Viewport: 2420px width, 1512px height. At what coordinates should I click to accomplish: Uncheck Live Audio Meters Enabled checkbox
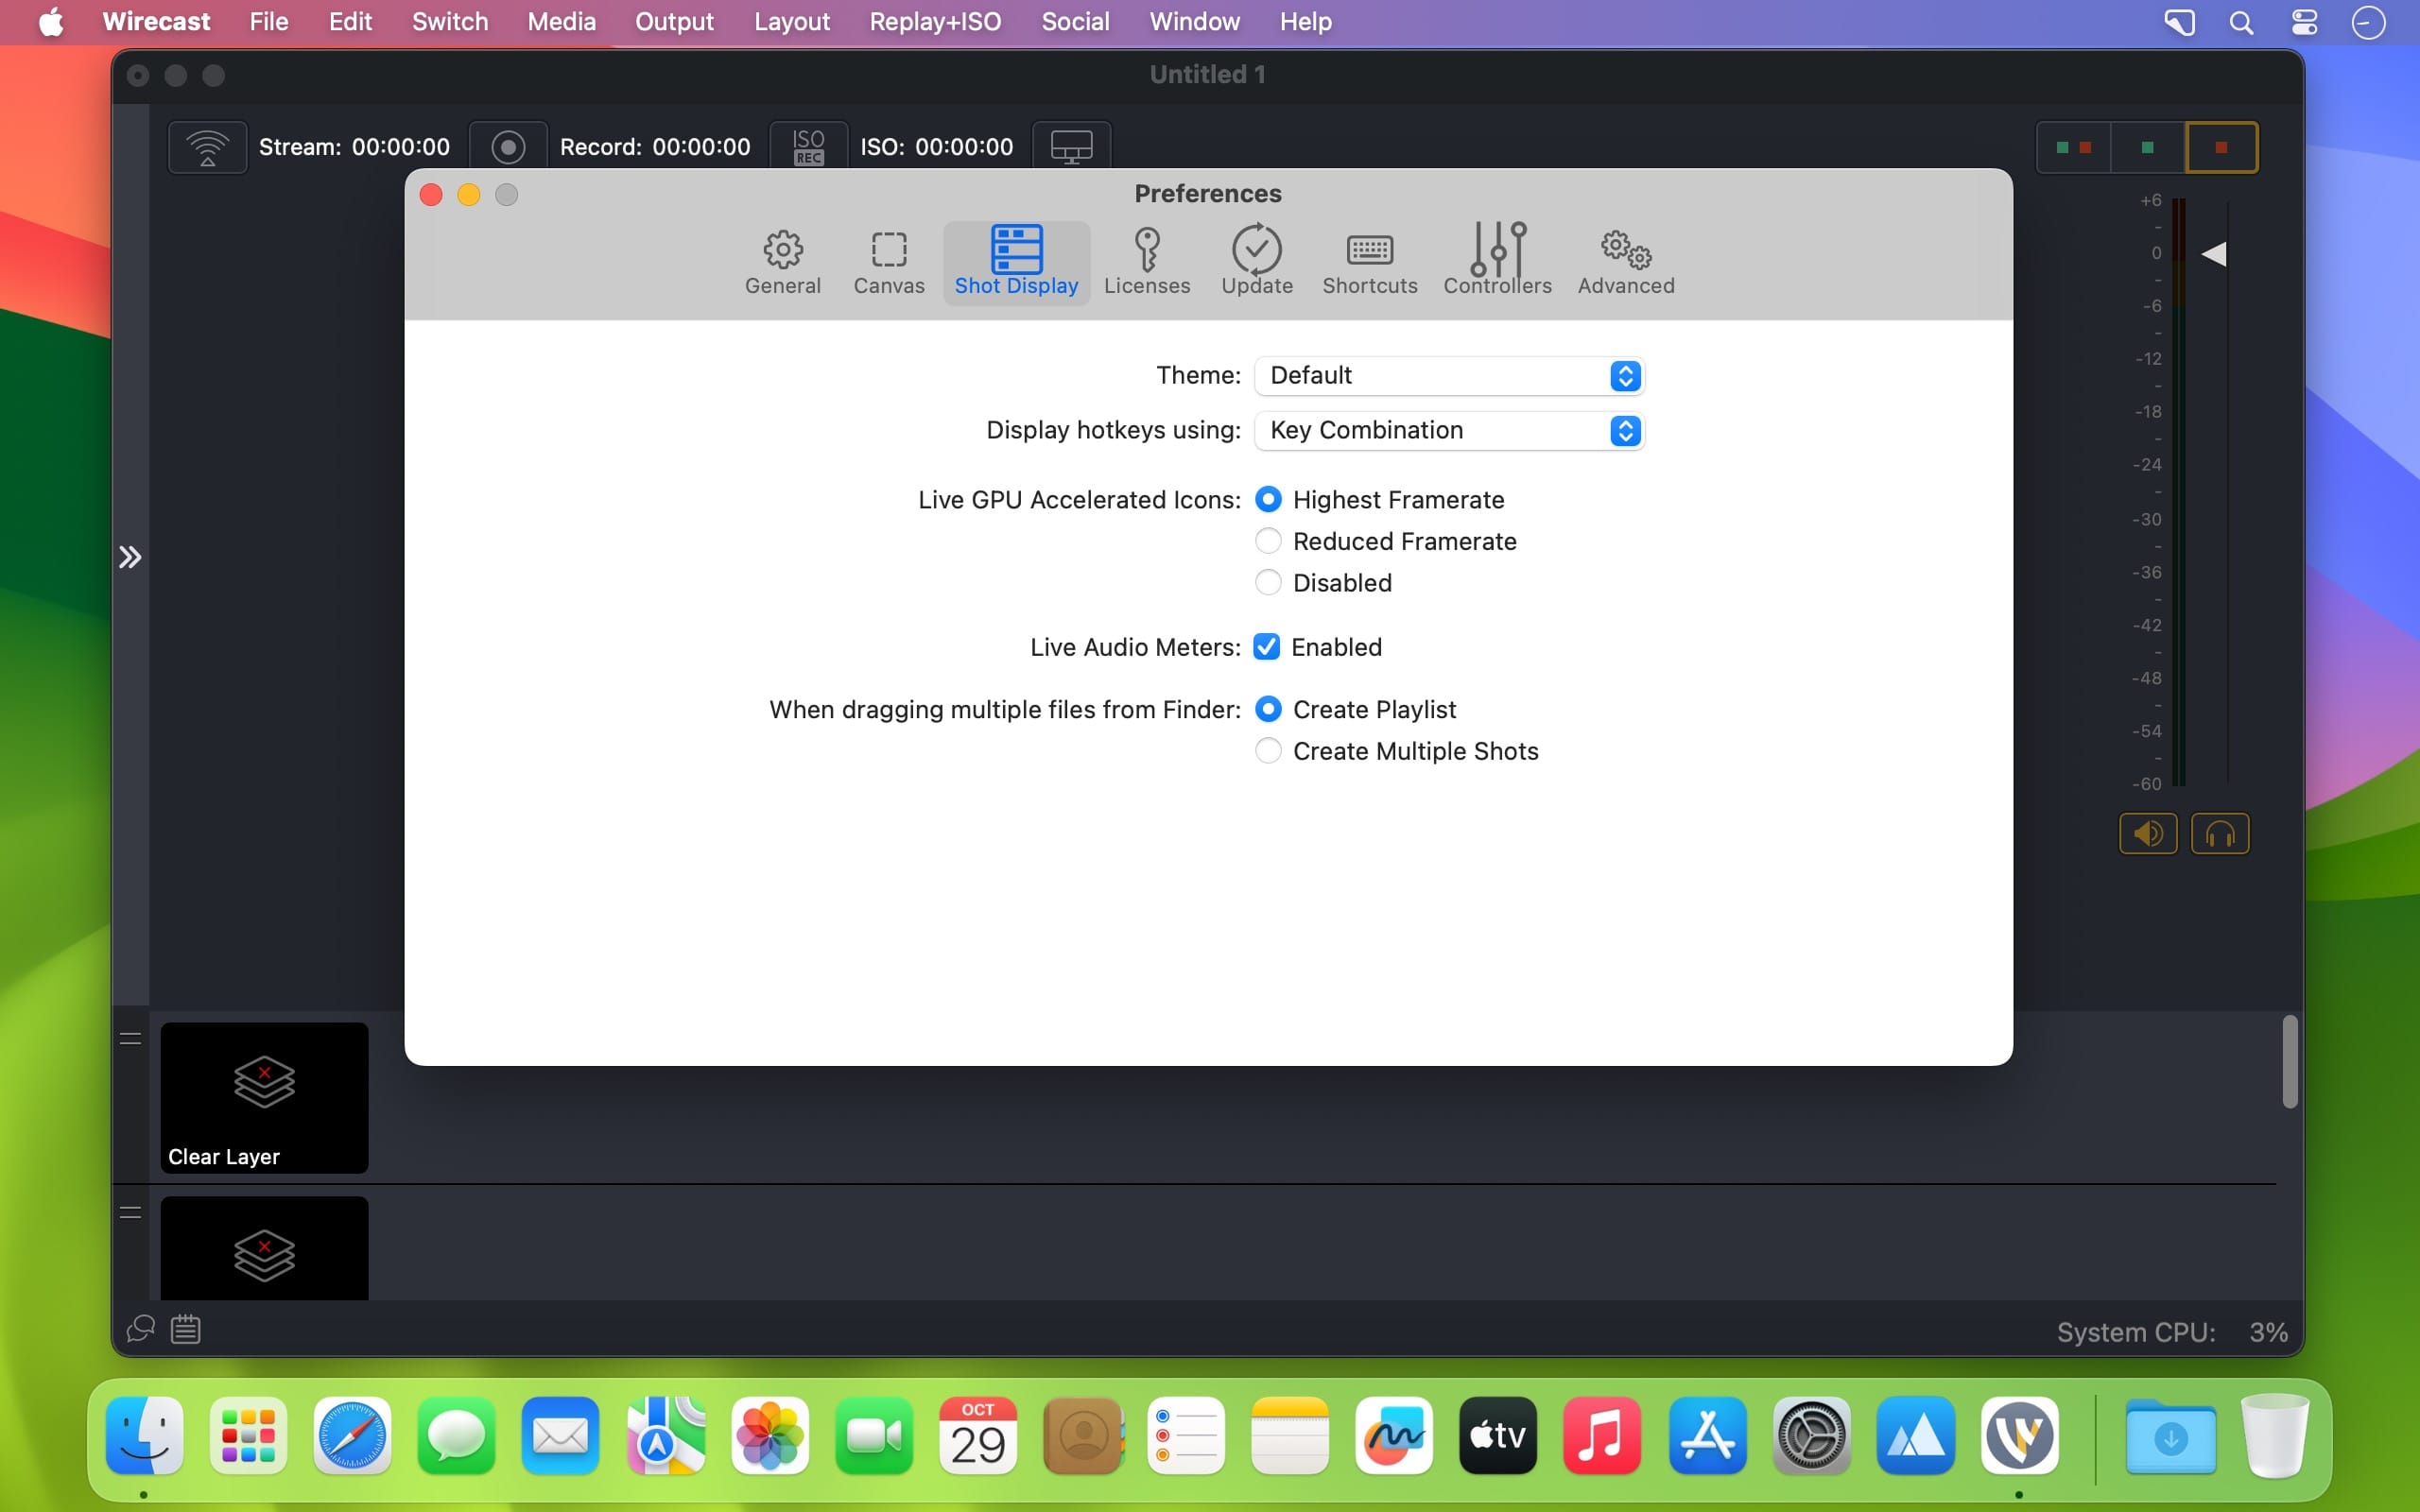pyautogui.click(x=1267, y=647)
